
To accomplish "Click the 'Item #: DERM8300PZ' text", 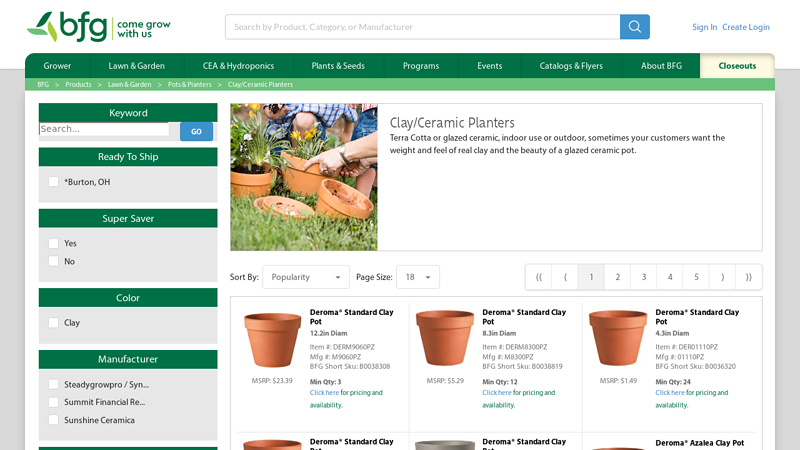I will tap(515, 347).
